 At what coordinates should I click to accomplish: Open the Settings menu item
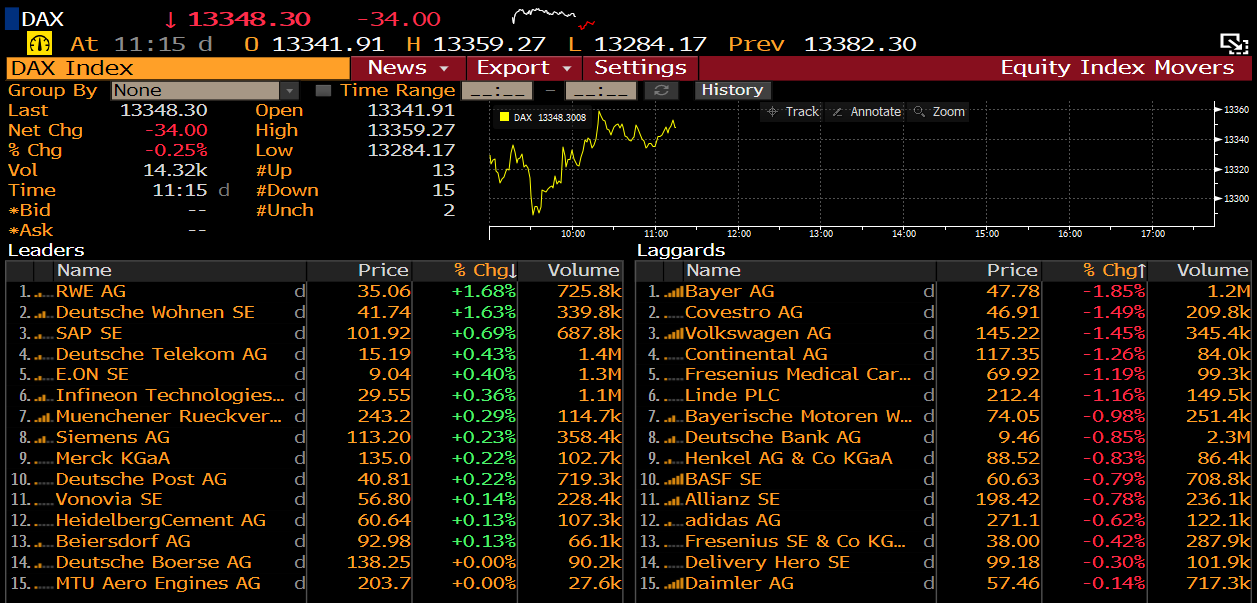point(640,68)
